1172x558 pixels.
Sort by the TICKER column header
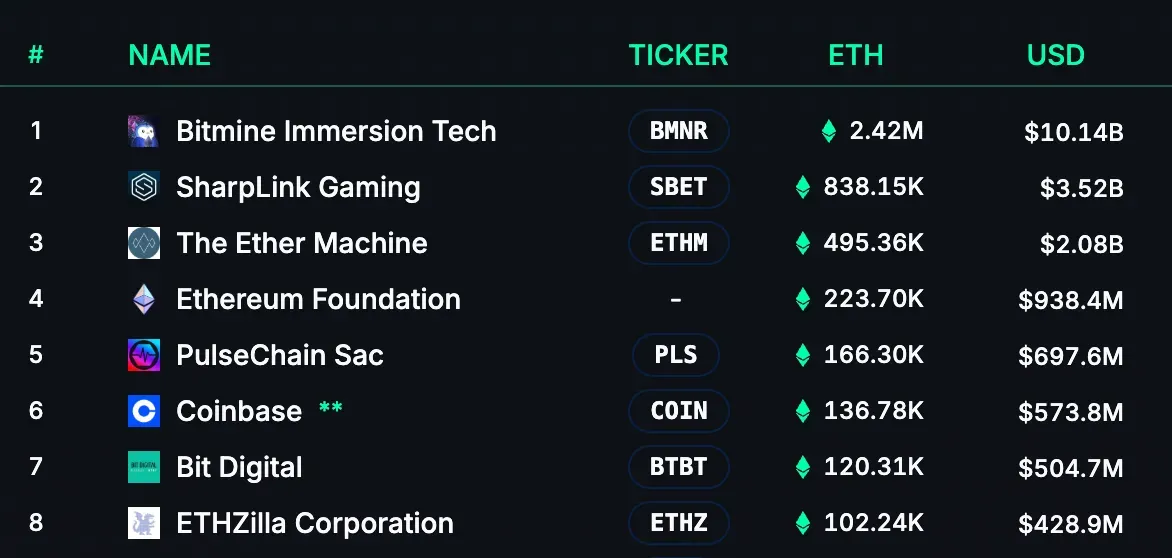coord(679,55)
